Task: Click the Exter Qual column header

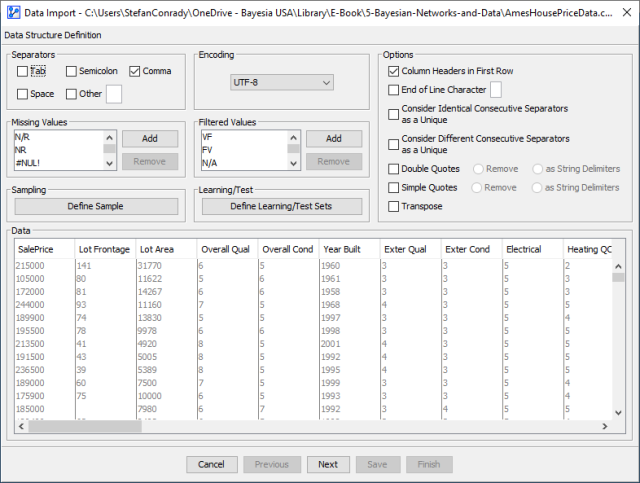Action: pyautogui.click(x=411, y=249)
